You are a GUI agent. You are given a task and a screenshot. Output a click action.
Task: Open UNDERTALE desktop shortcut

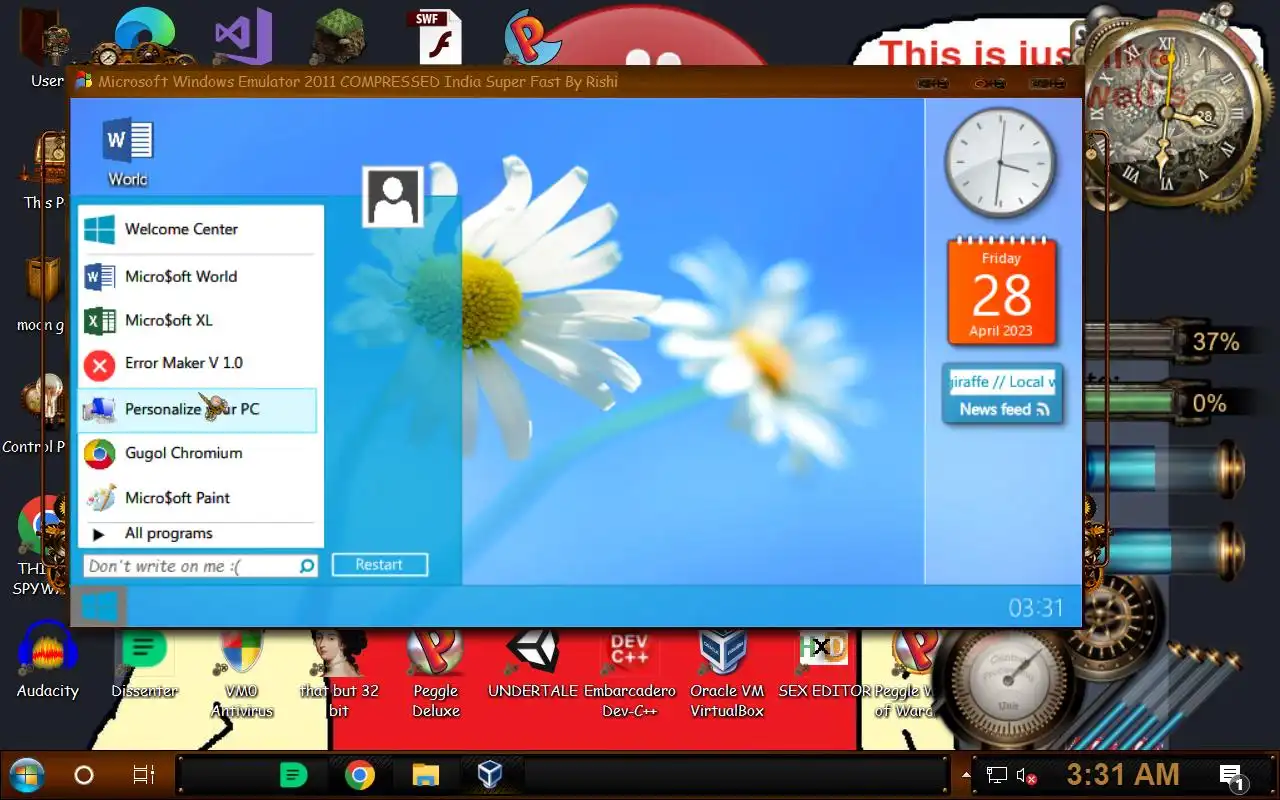point(533,662)
